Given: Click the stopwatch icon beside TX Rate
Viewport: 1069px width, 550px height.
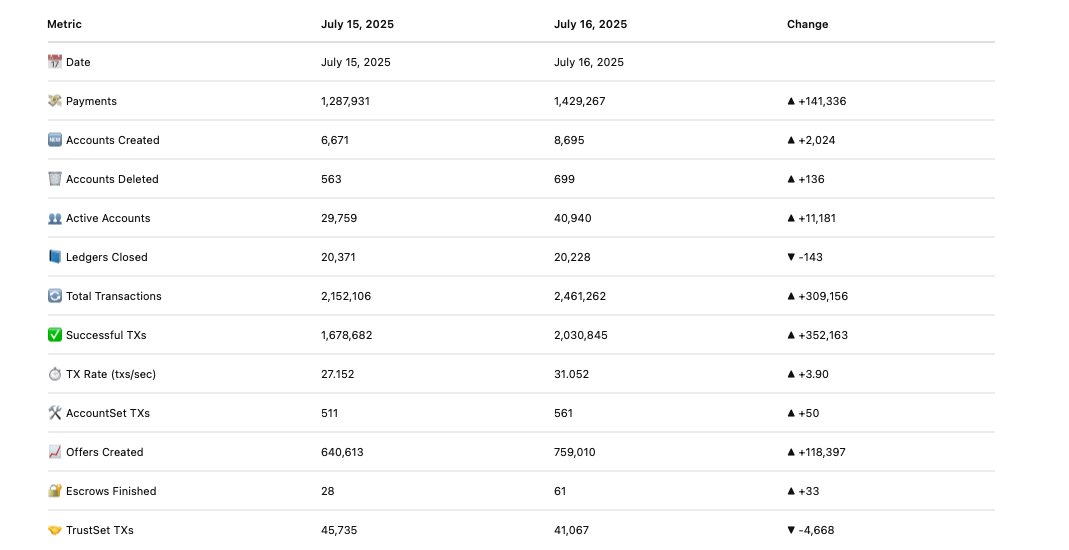Looking at the screenshot, I should 55,374.
